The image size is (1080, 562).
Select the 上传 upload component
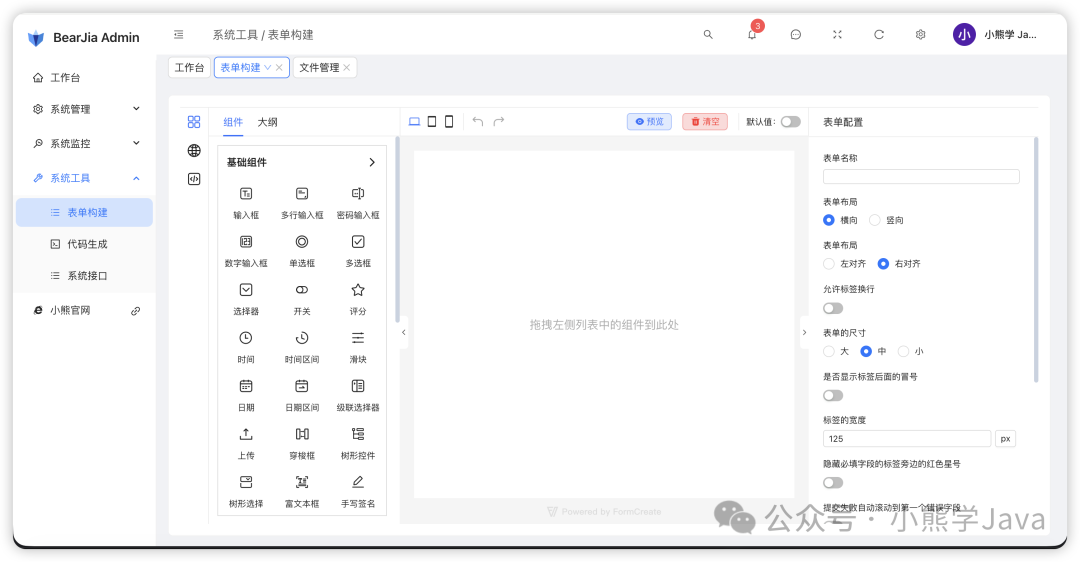pyautogui.click(x=246, y=444)
